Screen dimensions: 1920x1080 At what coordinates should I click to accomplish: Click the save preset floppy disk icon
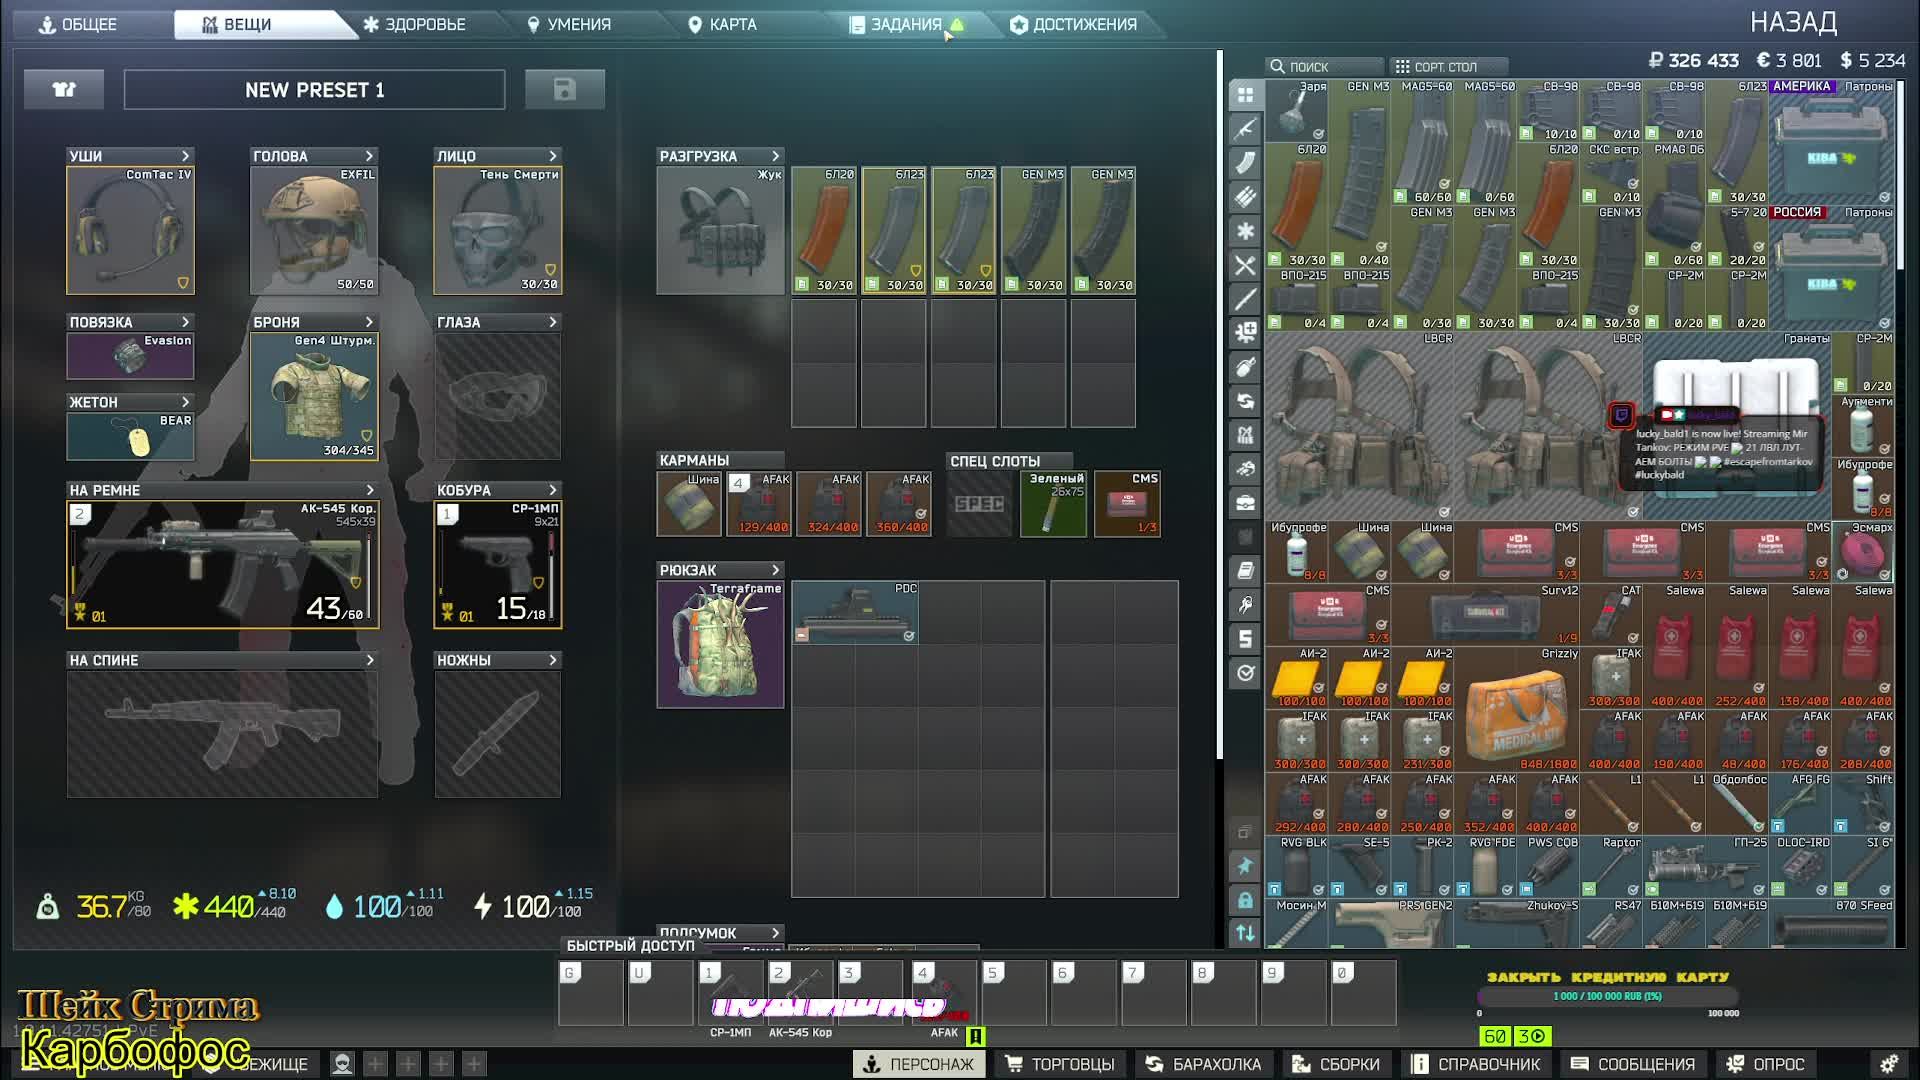click(564, 90)
